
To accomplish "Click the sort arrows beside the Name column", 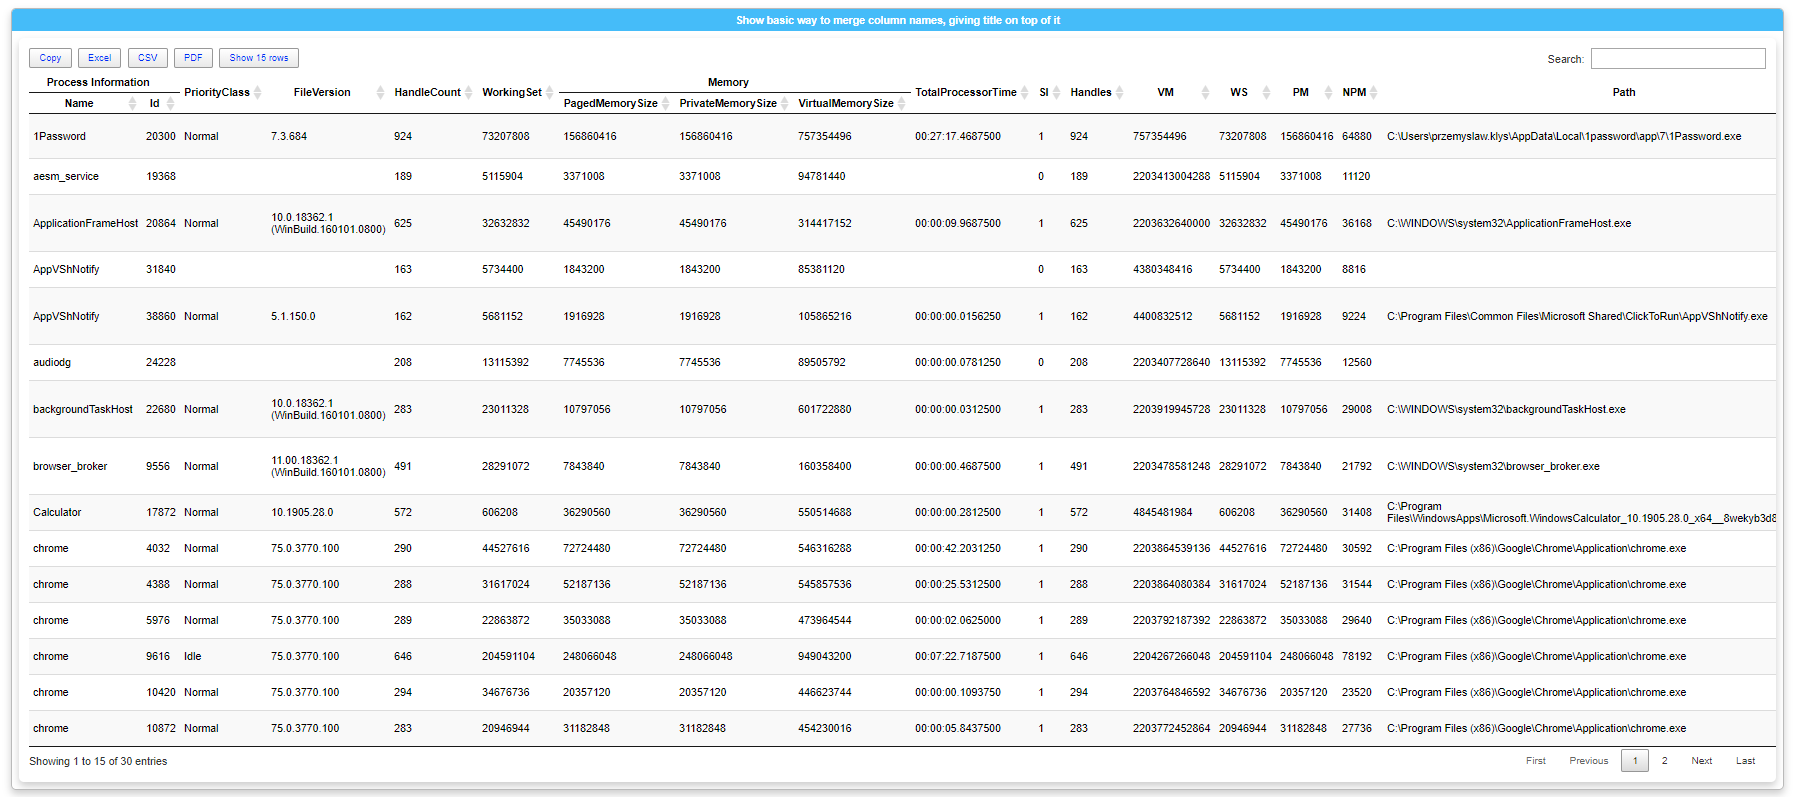I will pyautogui.click(x=132, y=104).
